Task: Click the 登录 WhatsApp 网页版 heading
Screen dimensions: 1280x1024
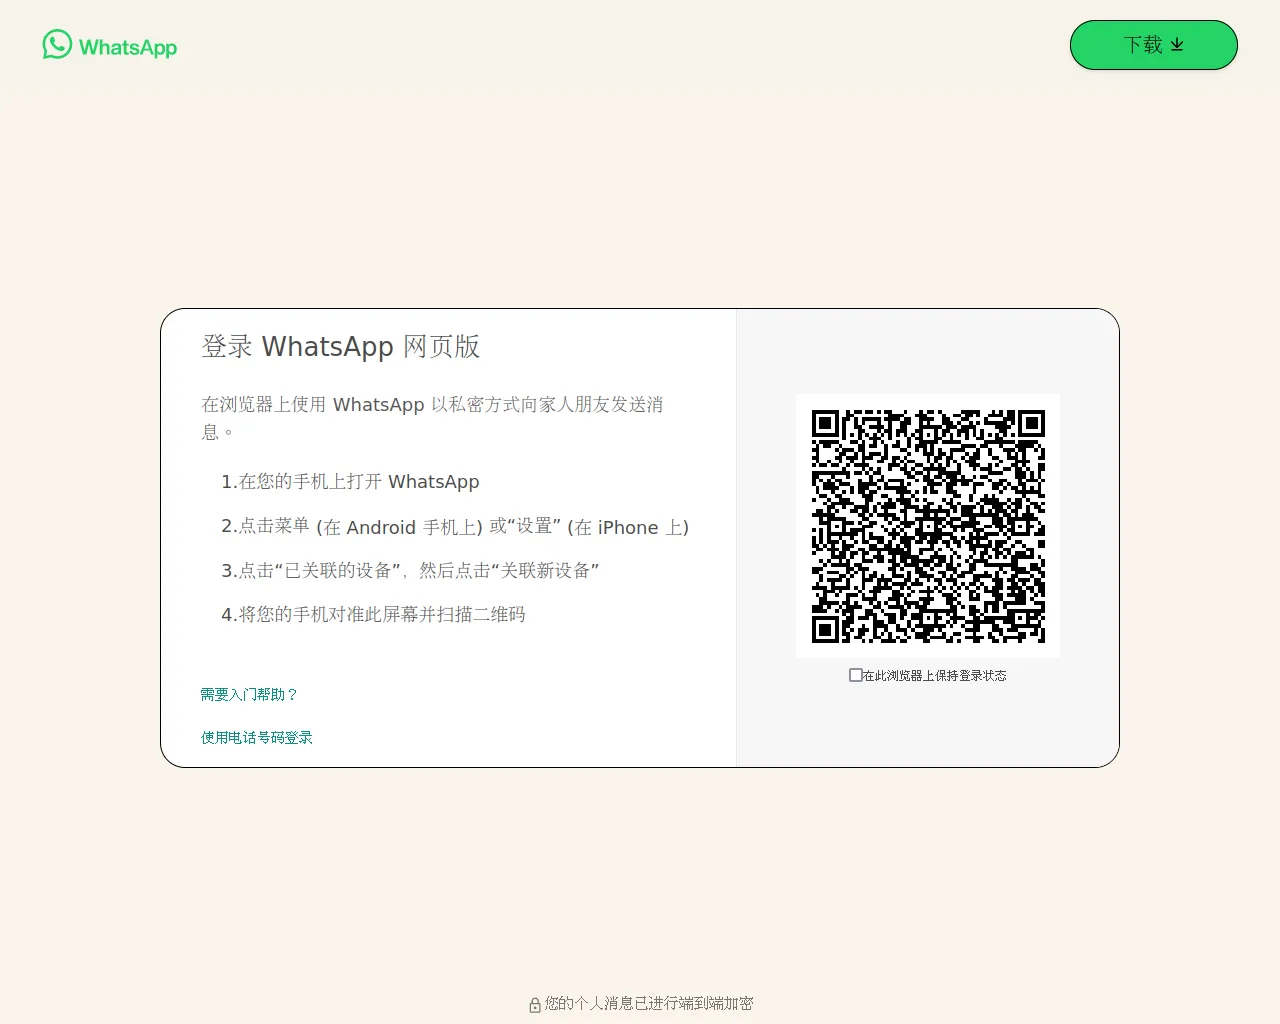Action: (341, 346)
